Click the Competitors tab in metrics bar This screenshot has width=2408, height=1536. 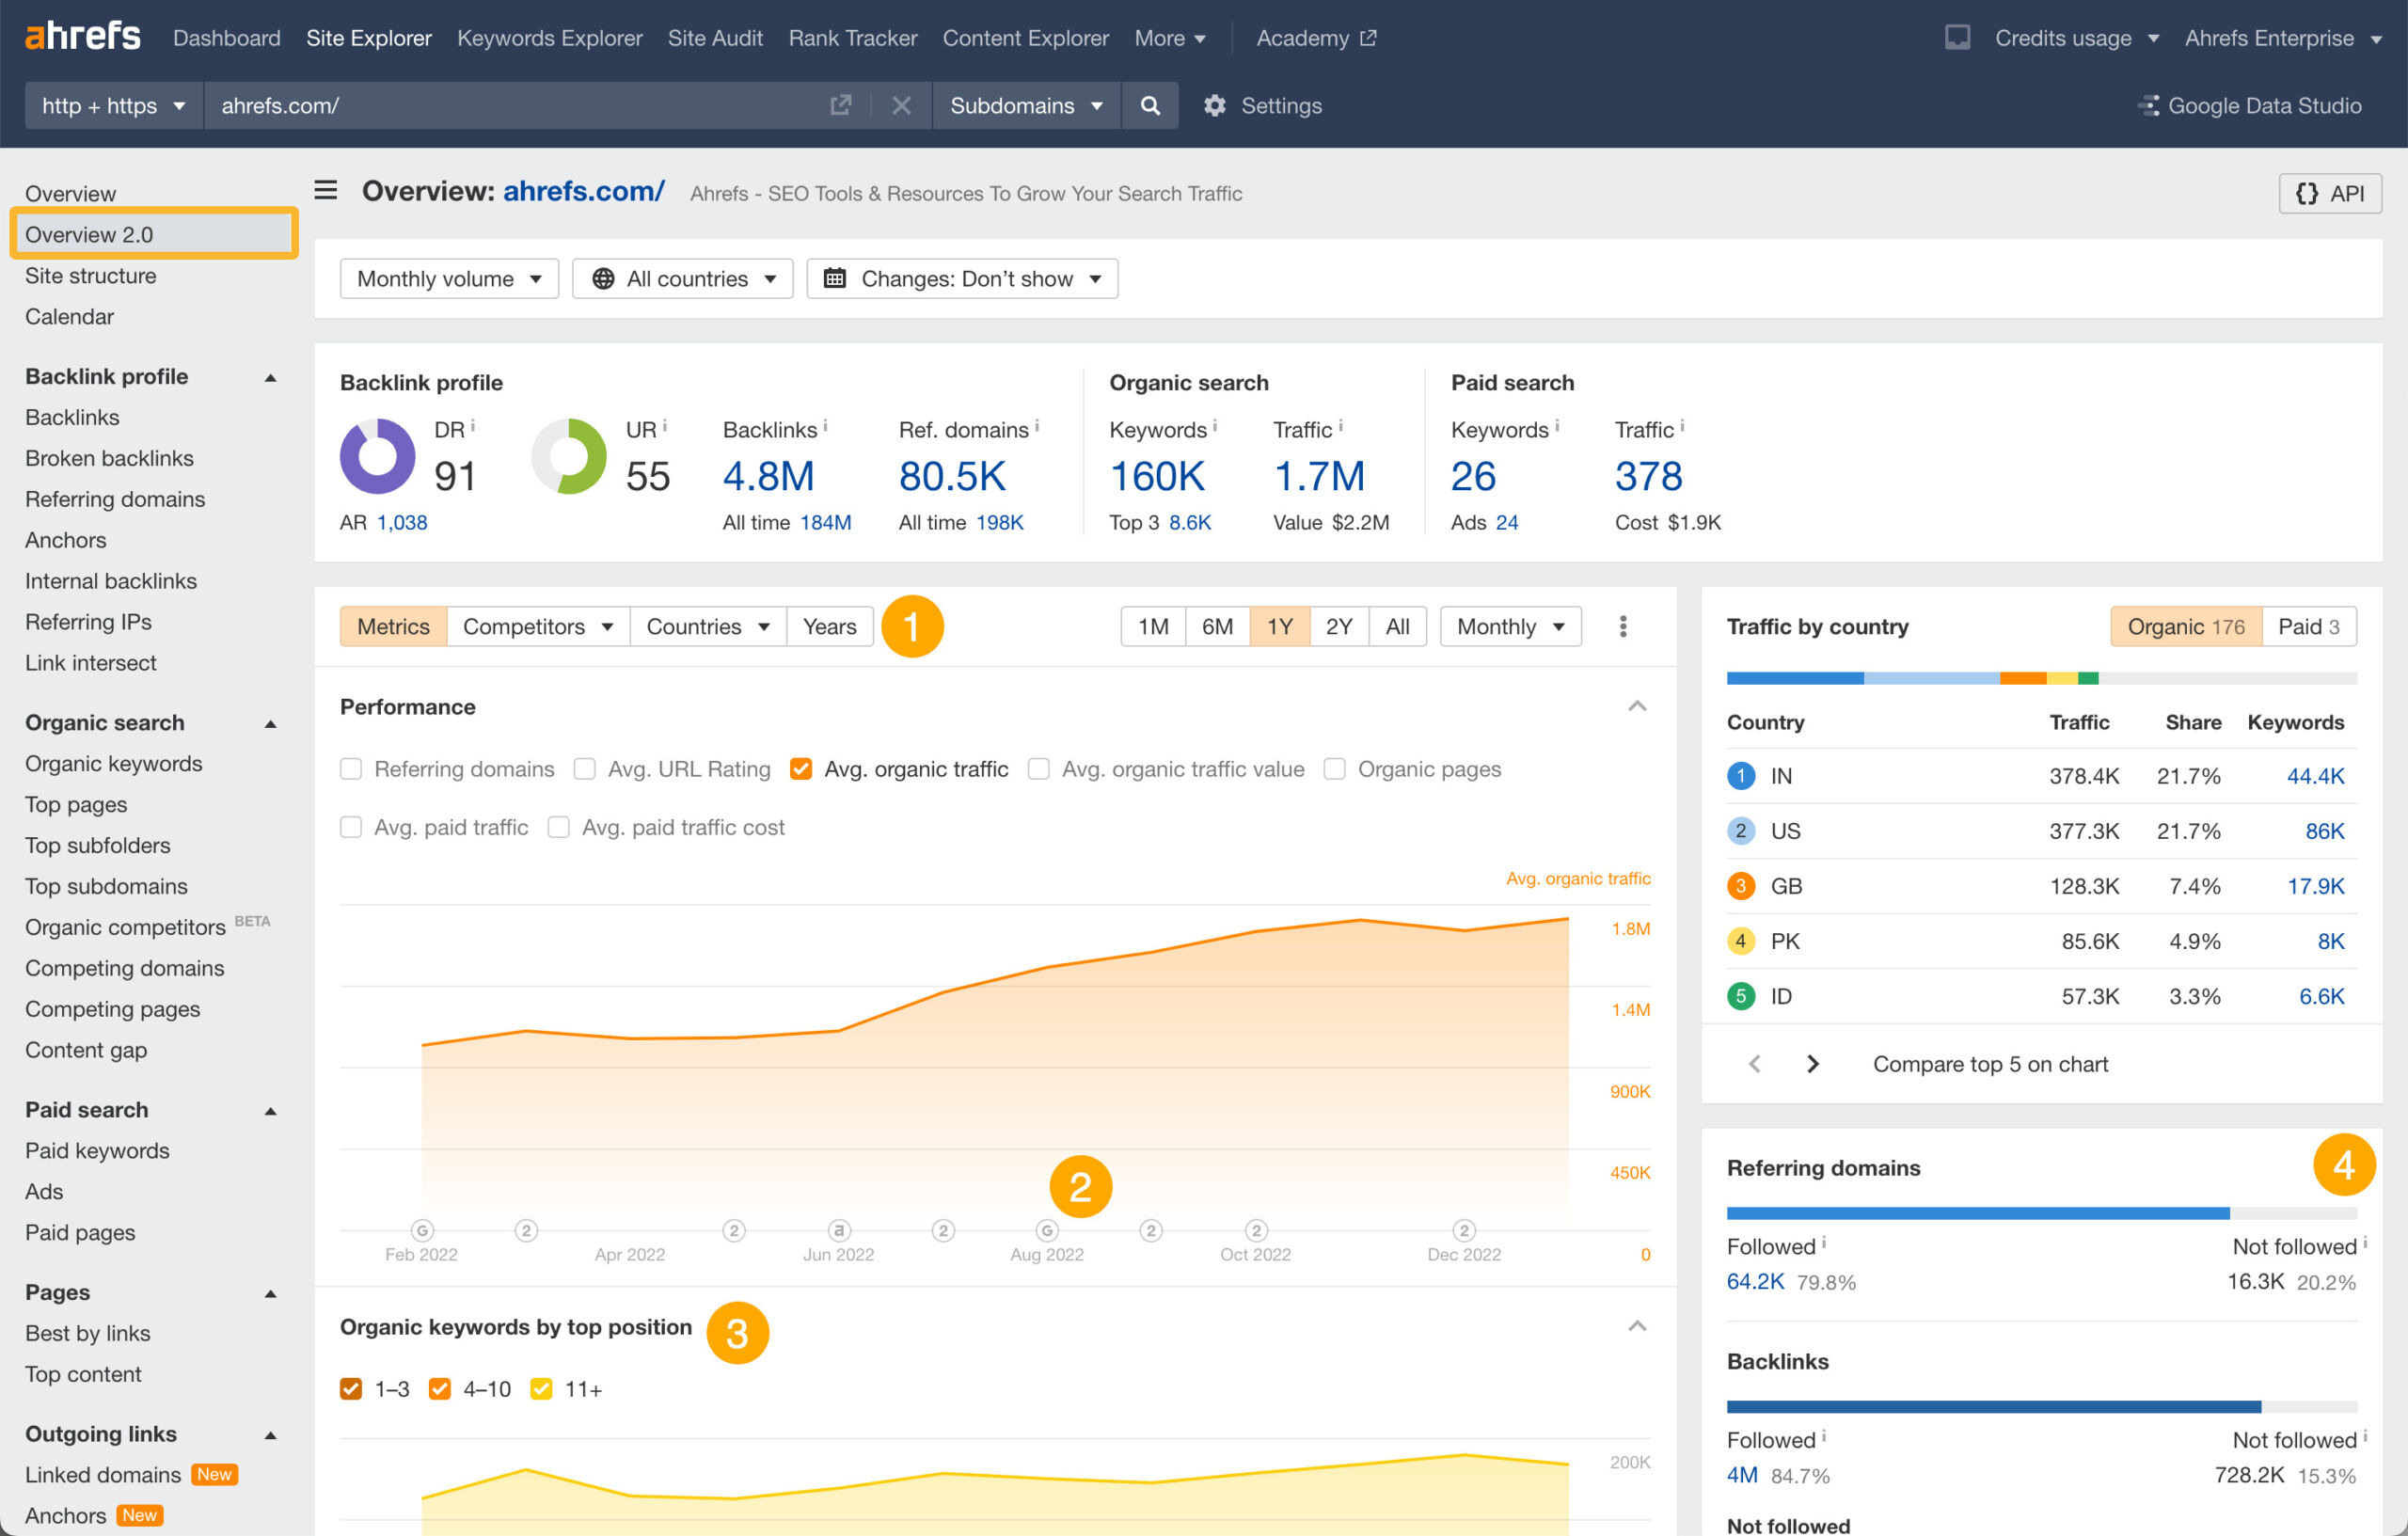coord(527,625)
